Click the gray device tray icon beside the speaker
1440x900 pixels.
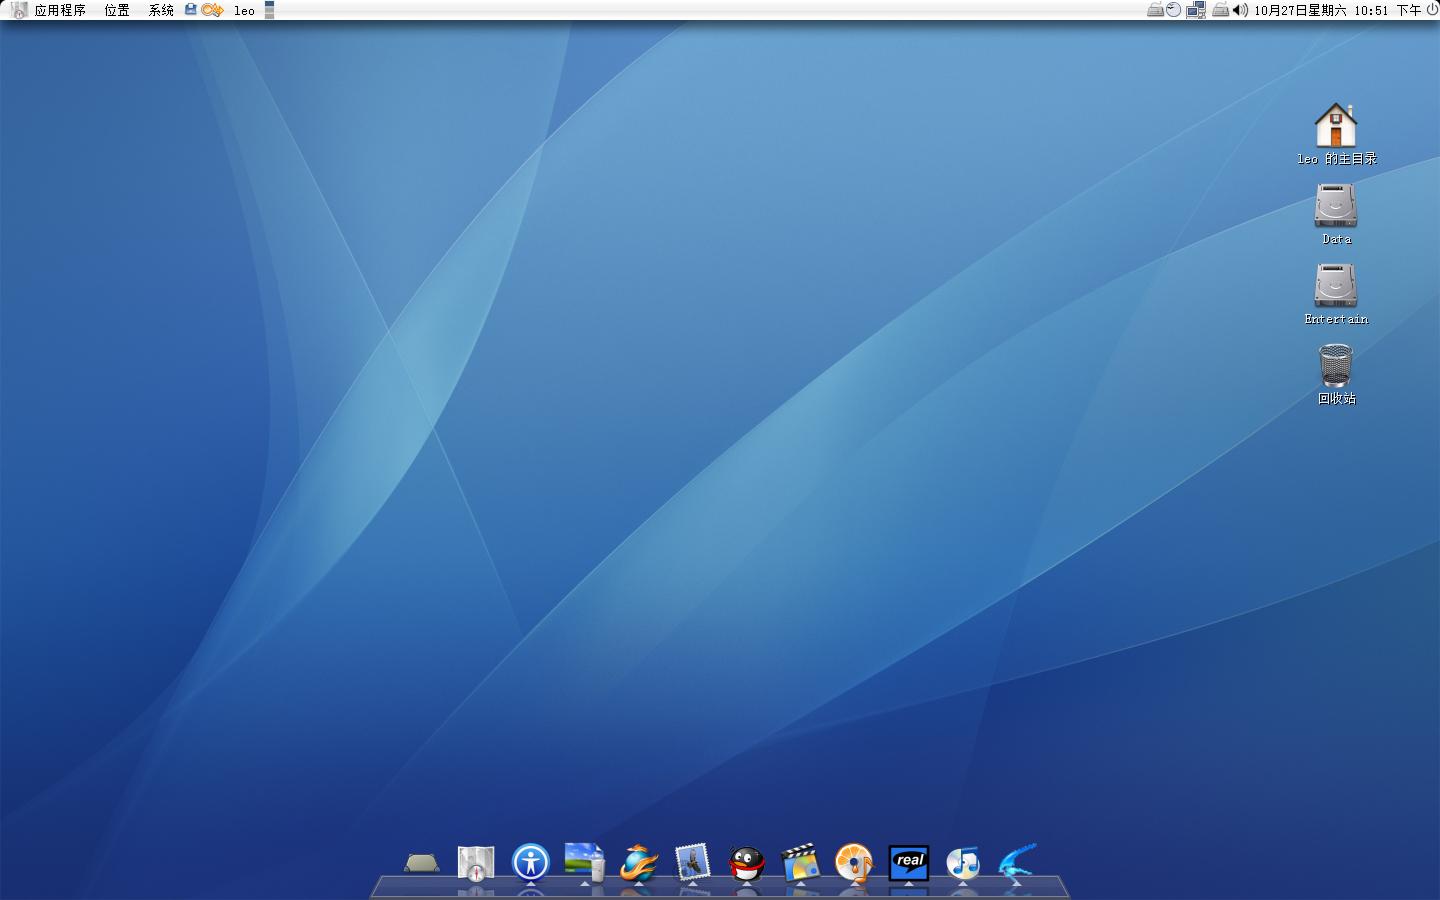point(1221,10)
